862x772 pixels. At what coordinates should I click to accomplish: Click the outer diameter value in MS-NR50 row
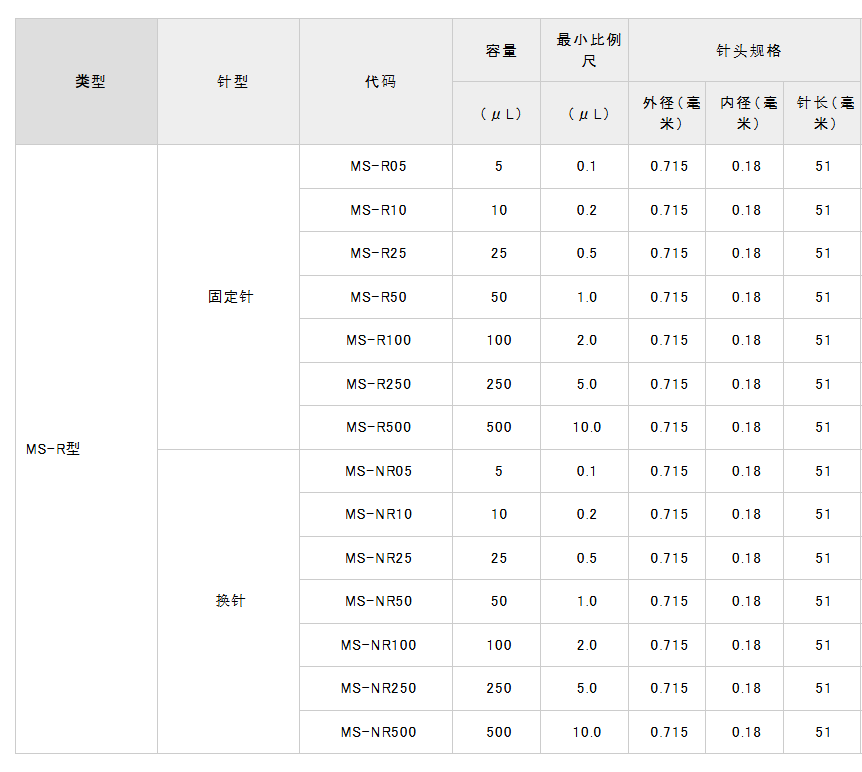(669, 602)
